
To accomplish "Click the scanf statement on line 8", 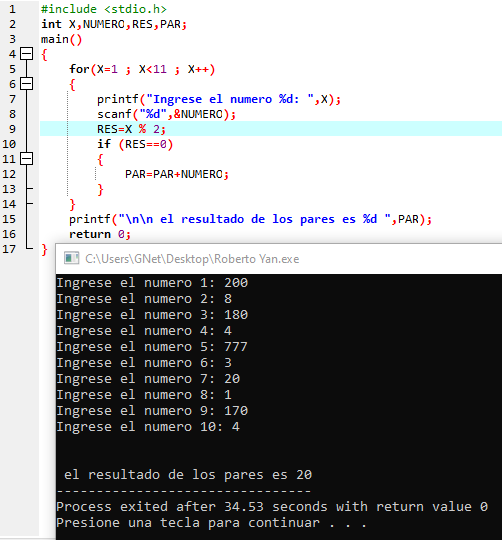I will 166,114.
